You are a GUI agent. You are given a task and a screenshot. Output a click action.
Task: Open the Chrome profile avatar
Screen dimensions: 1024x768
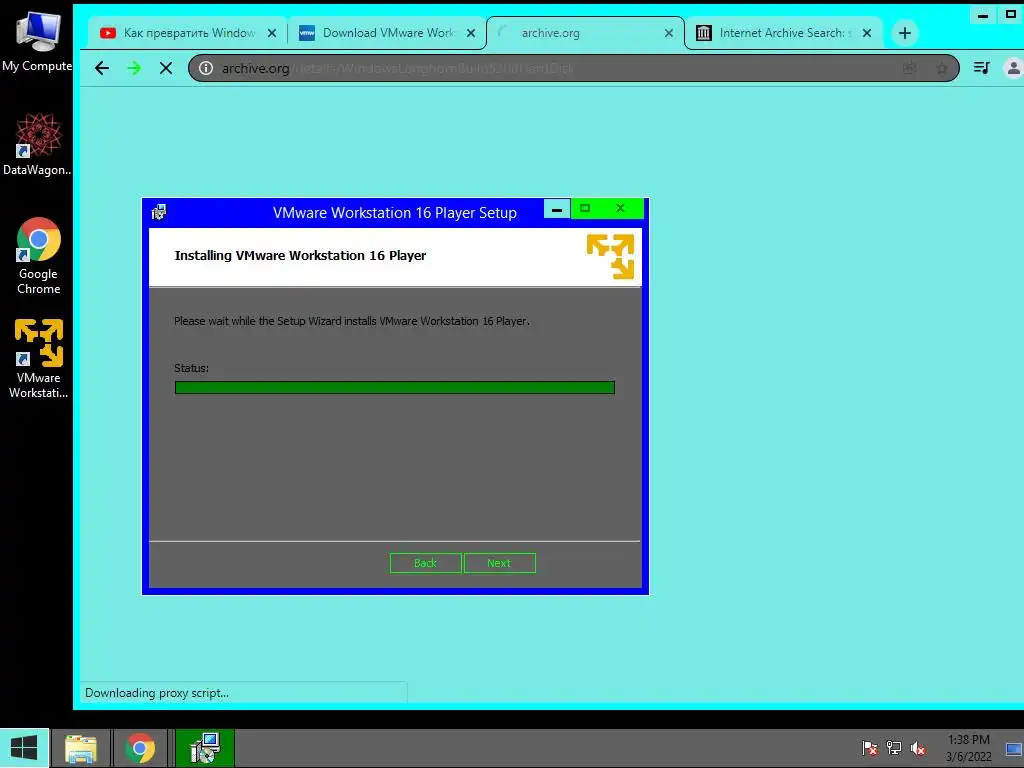[x=1013, y=67]
